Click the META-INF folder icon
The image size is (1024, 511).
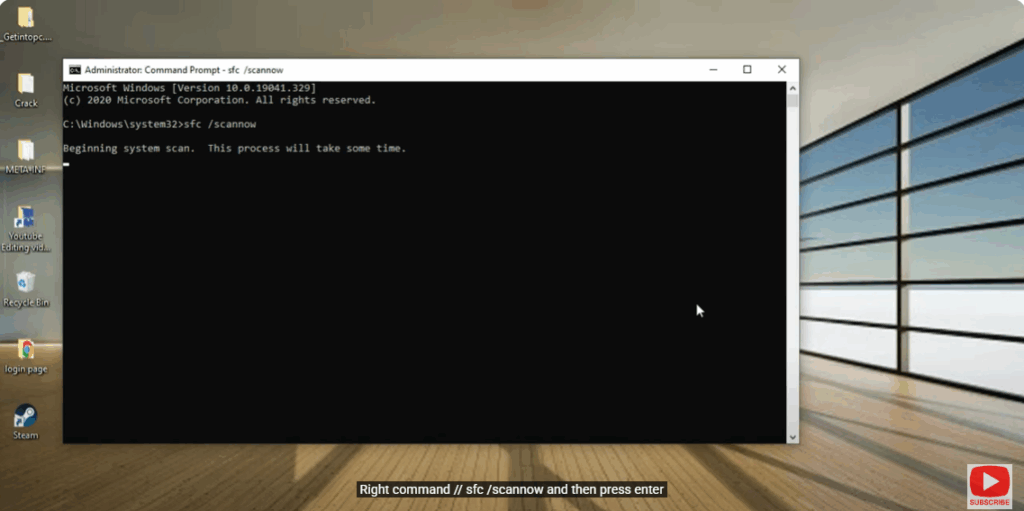[26, 151]
